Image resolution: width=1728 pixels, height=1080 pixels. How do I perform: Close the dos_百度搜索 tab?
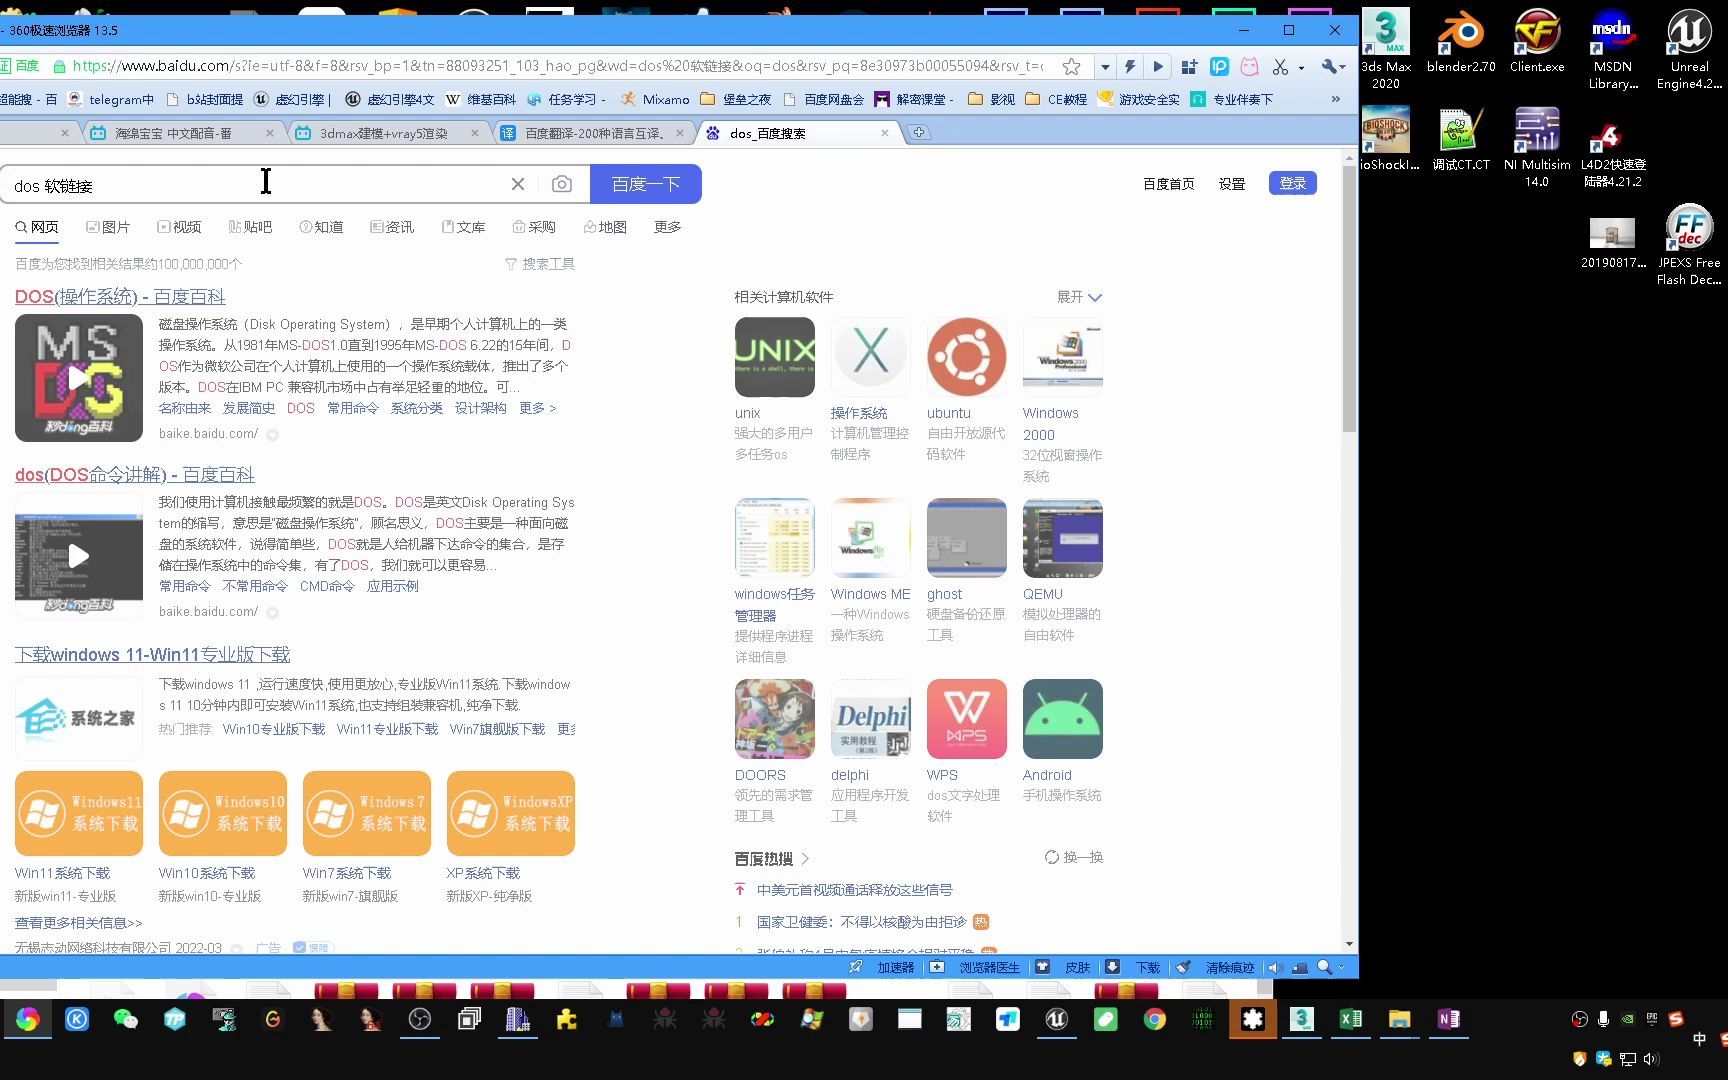coord(884,133)
